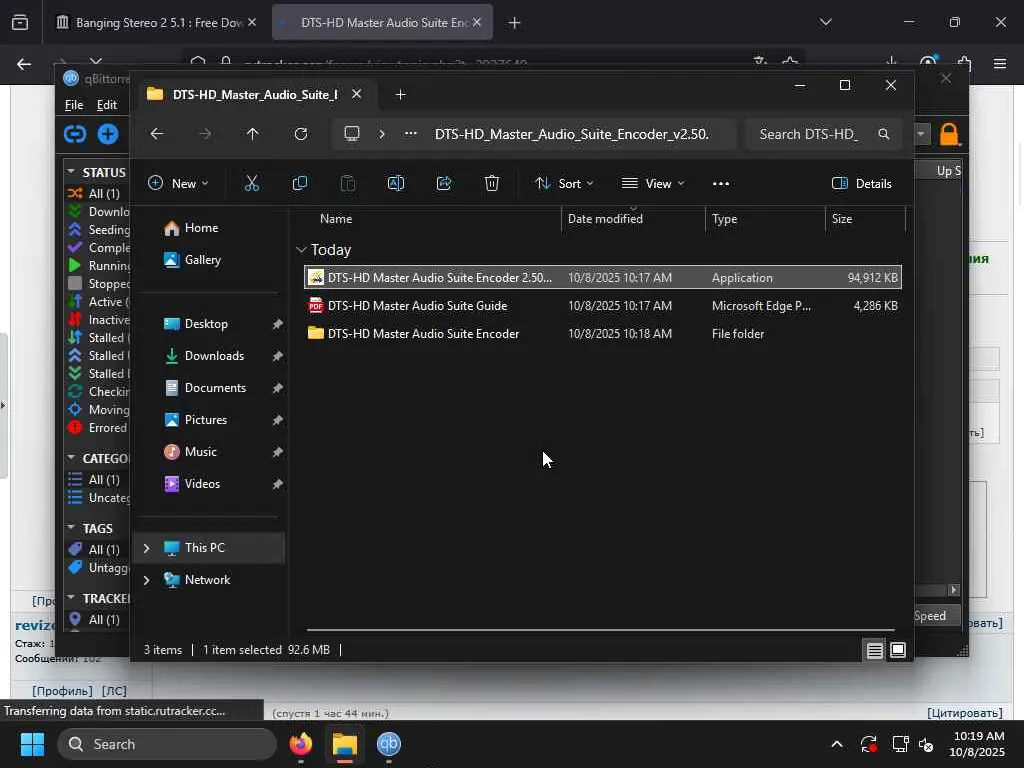Open qBittorrent File menu
This screenshot has width=1024, height=768.
(74, 104)
